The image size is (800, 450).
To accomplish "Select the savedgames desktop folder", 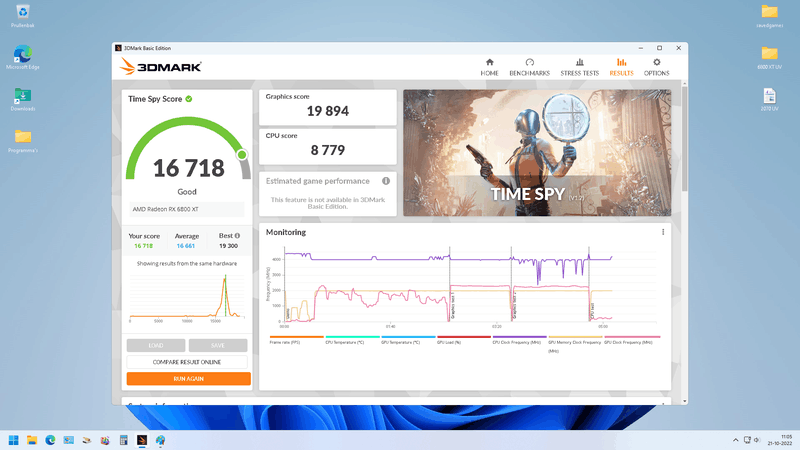I will [769, 16].
